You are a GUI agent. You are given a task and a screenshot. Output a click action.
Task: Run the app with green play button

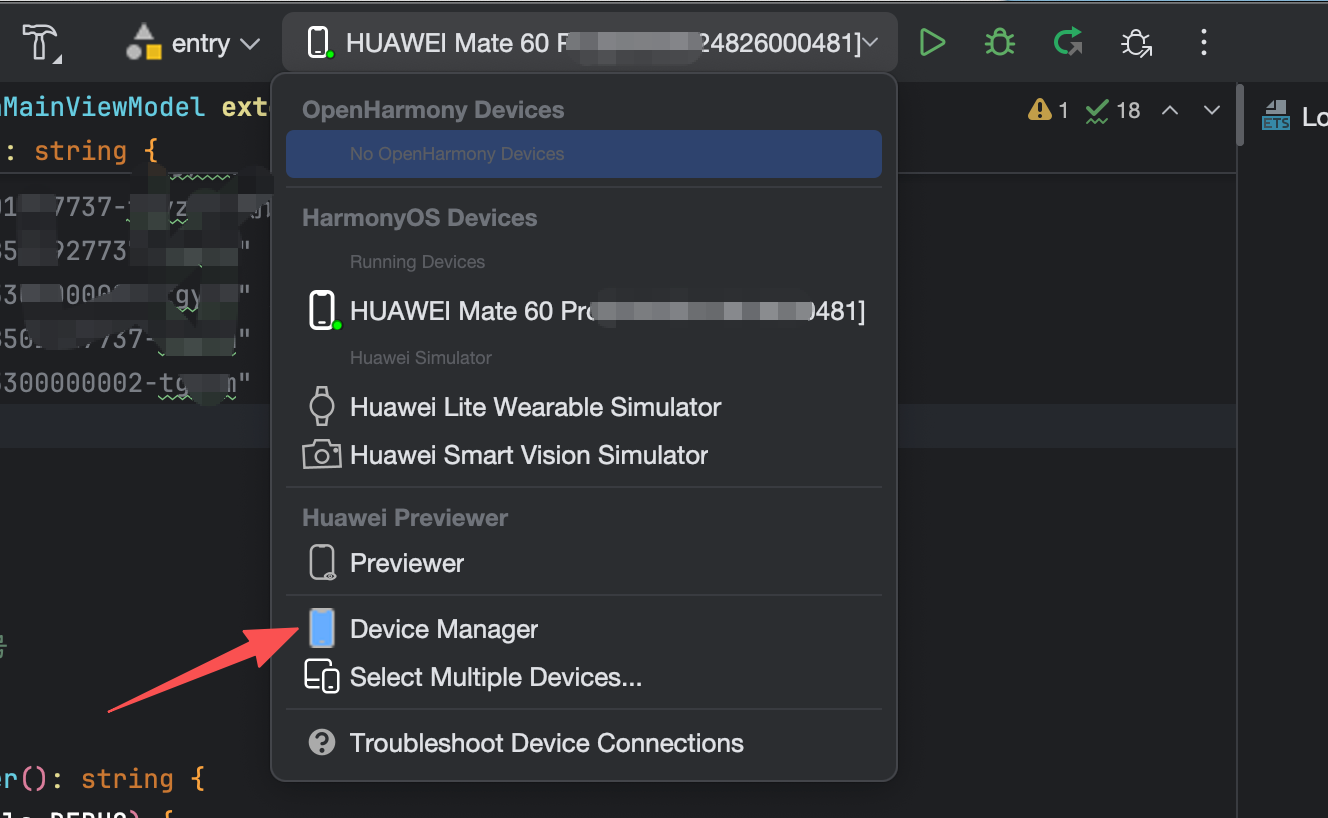tap(932, 43)
